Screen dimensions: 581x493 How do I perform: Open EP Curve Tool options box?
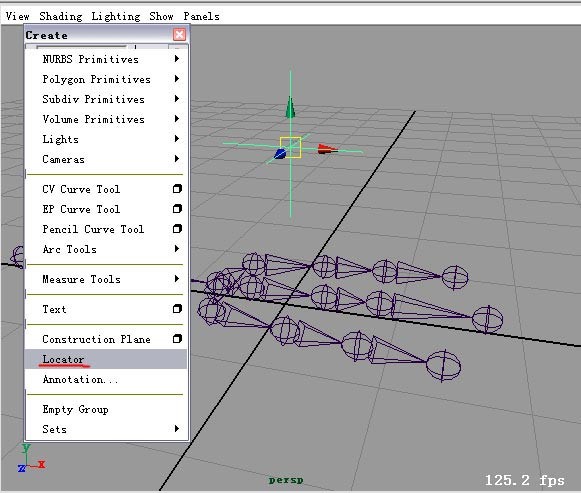coord(177,209)
